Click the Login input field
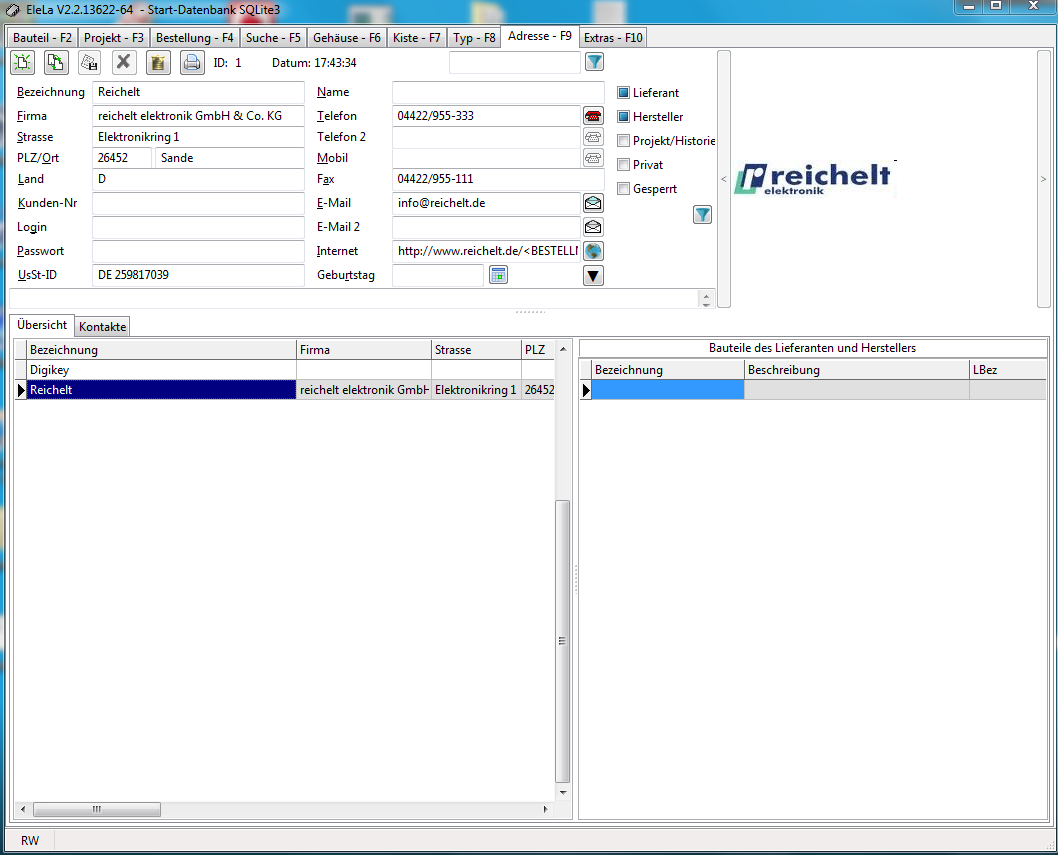The width and height of the screenshot is (1058, 855). [x=198, y=227]
